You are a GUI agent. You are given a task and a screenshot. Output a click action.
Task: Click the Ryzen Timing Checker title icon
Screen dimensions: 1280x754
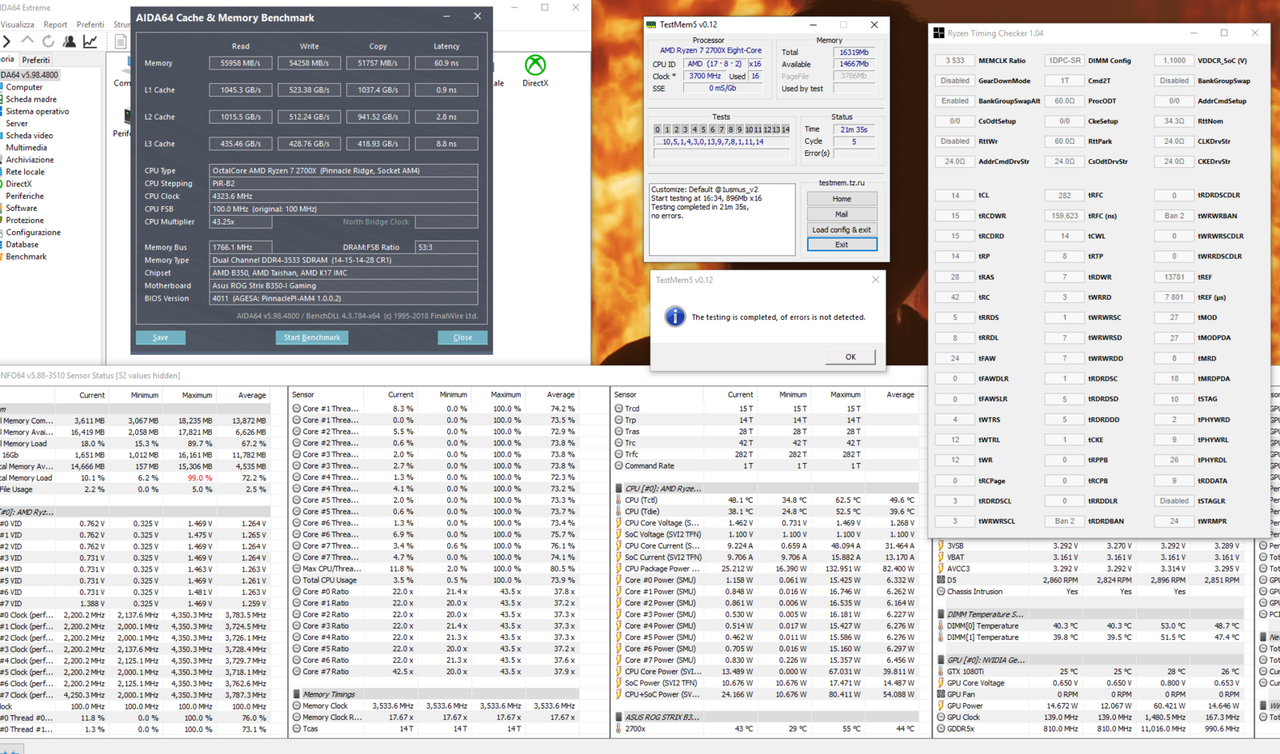point(939,33)
